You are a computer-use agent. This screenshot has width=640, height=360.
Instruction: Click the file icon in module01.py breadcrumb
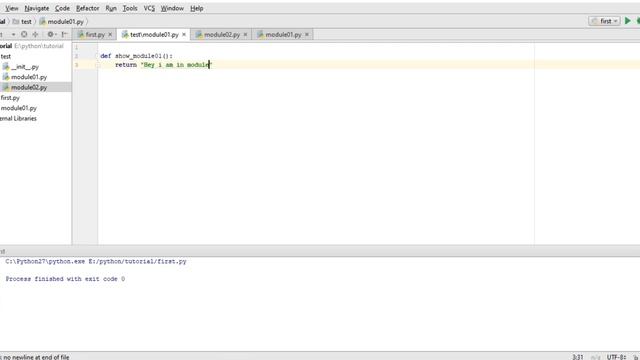pyautogui.click(x=42, y=22)
